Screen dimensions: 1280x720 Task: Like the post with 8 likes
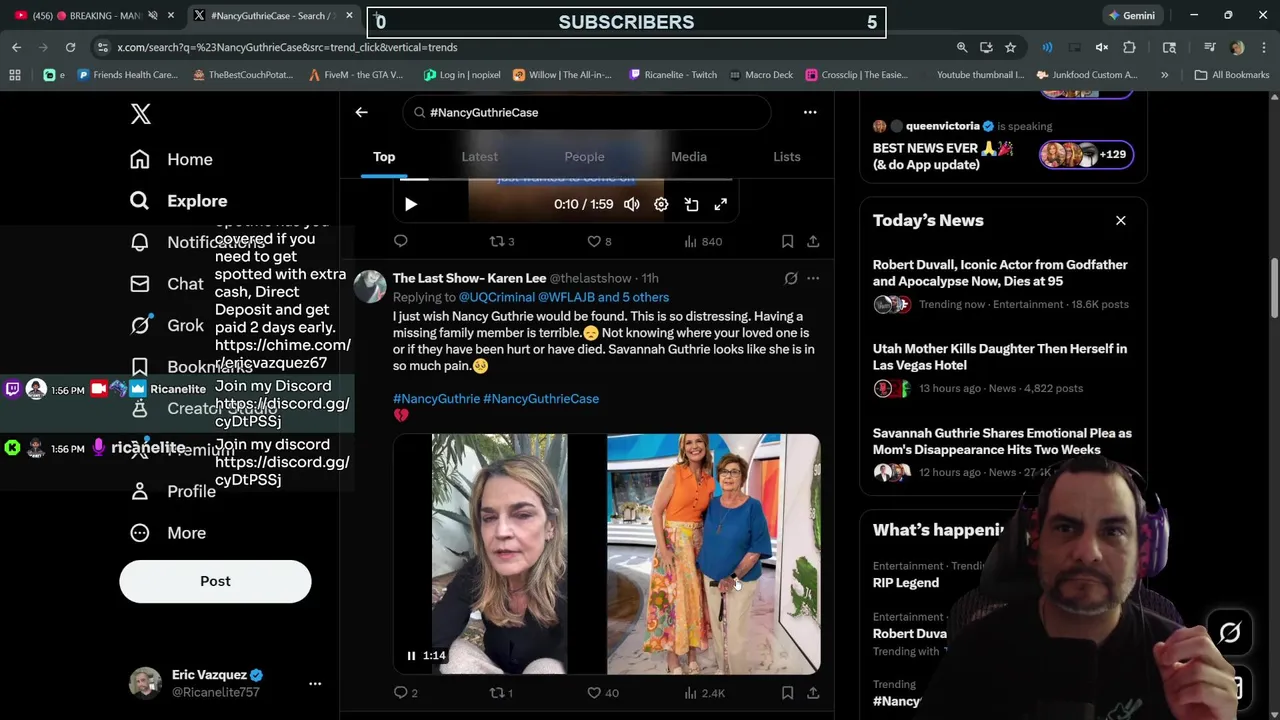pyautogui.click(x=599, y=241)
